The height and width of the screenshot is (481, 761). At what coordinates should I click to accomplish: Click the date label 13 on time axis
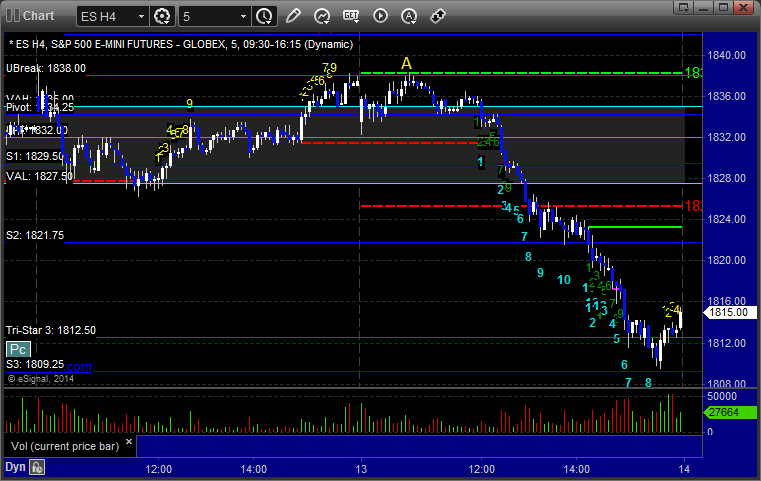361,469
